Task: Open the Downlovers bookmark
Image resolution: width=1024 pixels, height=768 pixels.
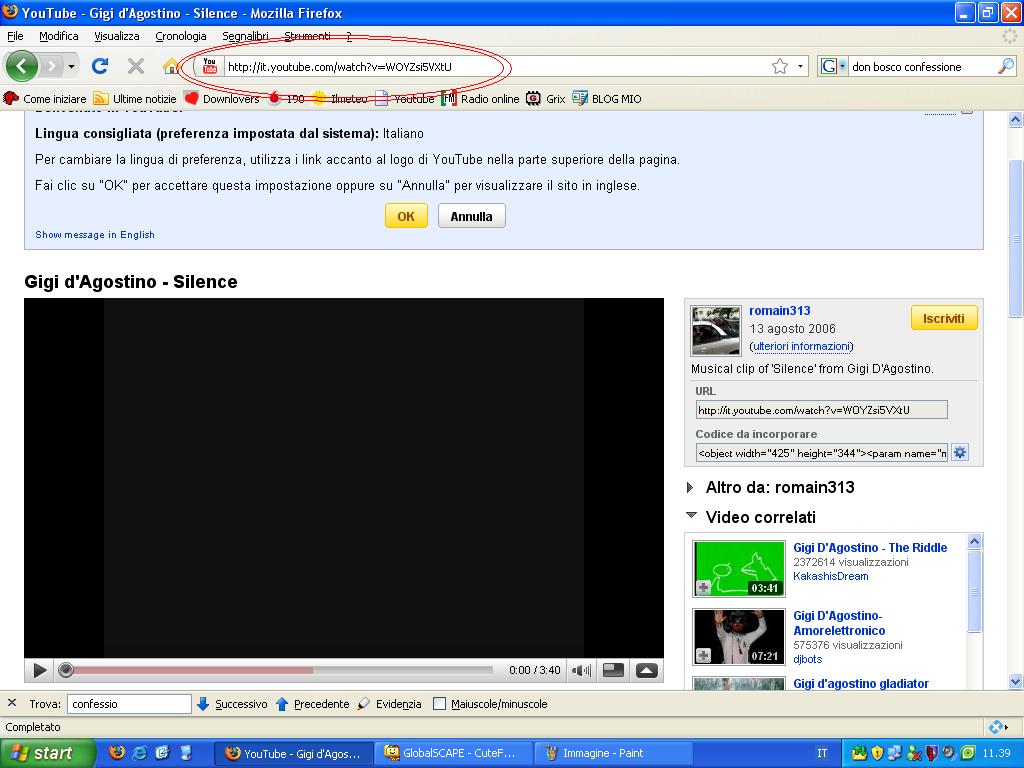Action: pyautogui.click(x=222, y=99)
